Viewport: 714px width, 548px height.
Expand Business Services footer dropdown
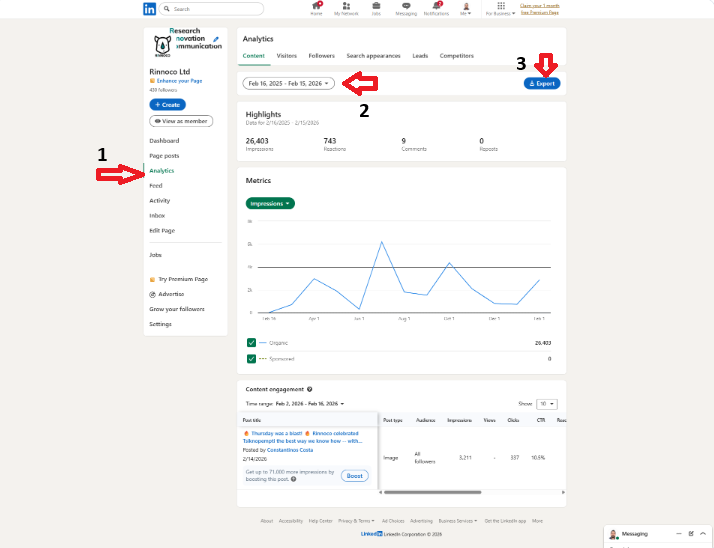[x=458, y=521]
